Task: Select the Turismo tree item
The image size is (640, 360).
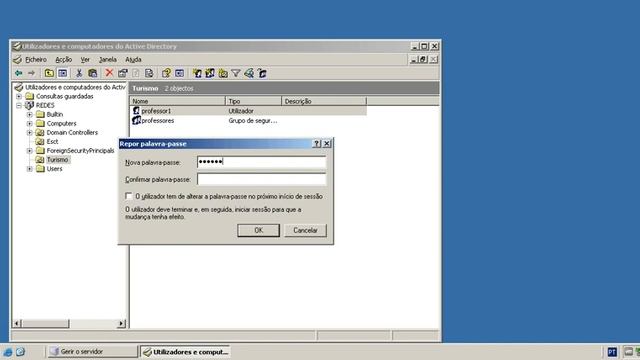Action: pos(57,160)
